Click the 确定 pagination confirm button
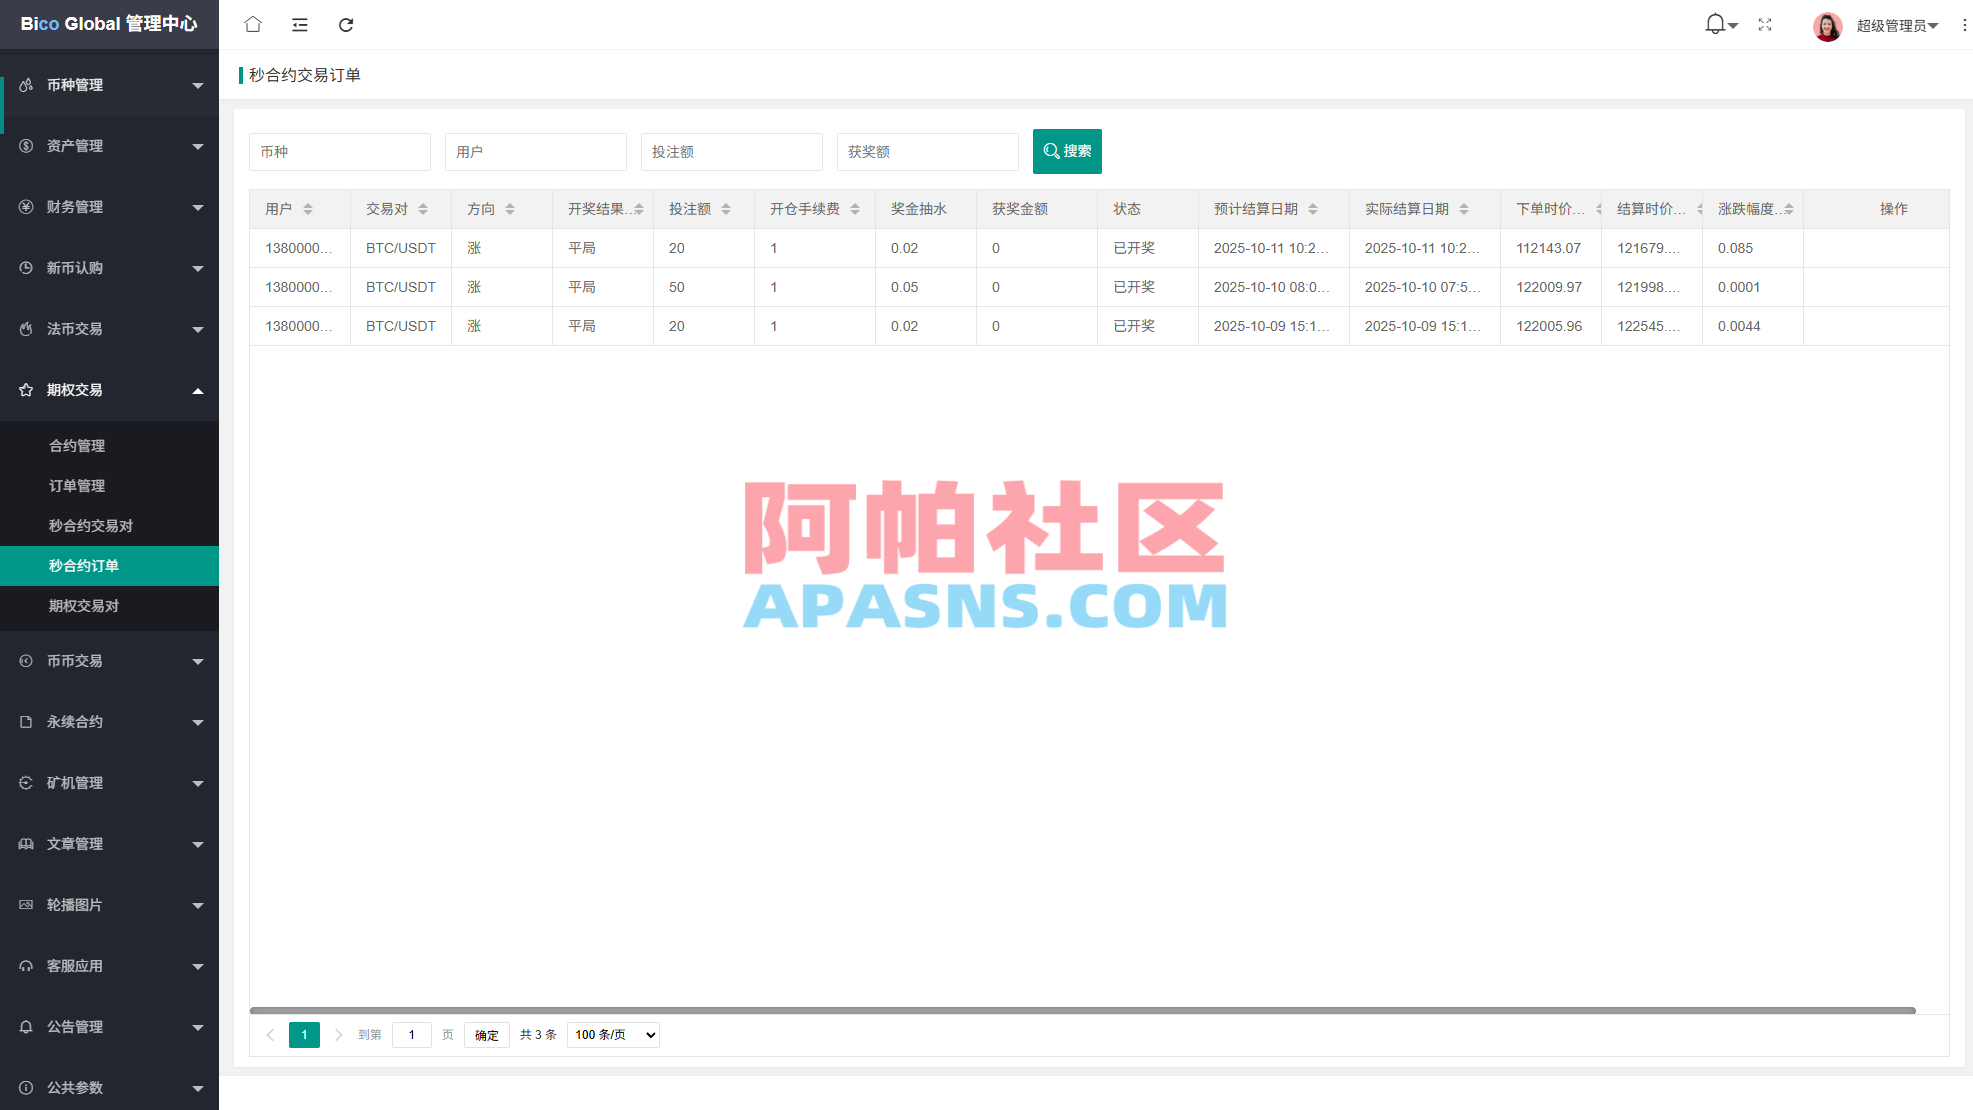Screen dimensions: 1973x1110 [487, 1034]
